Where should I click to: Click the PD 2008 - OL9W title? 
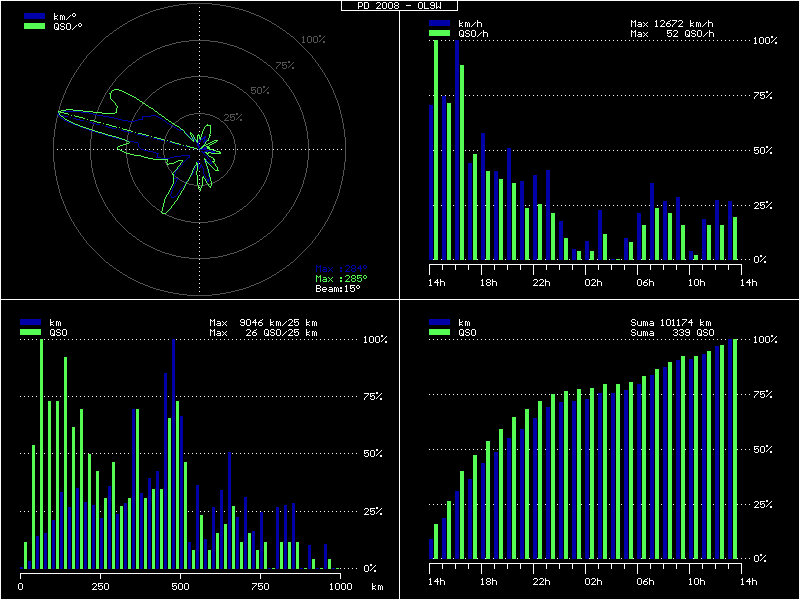400,5
